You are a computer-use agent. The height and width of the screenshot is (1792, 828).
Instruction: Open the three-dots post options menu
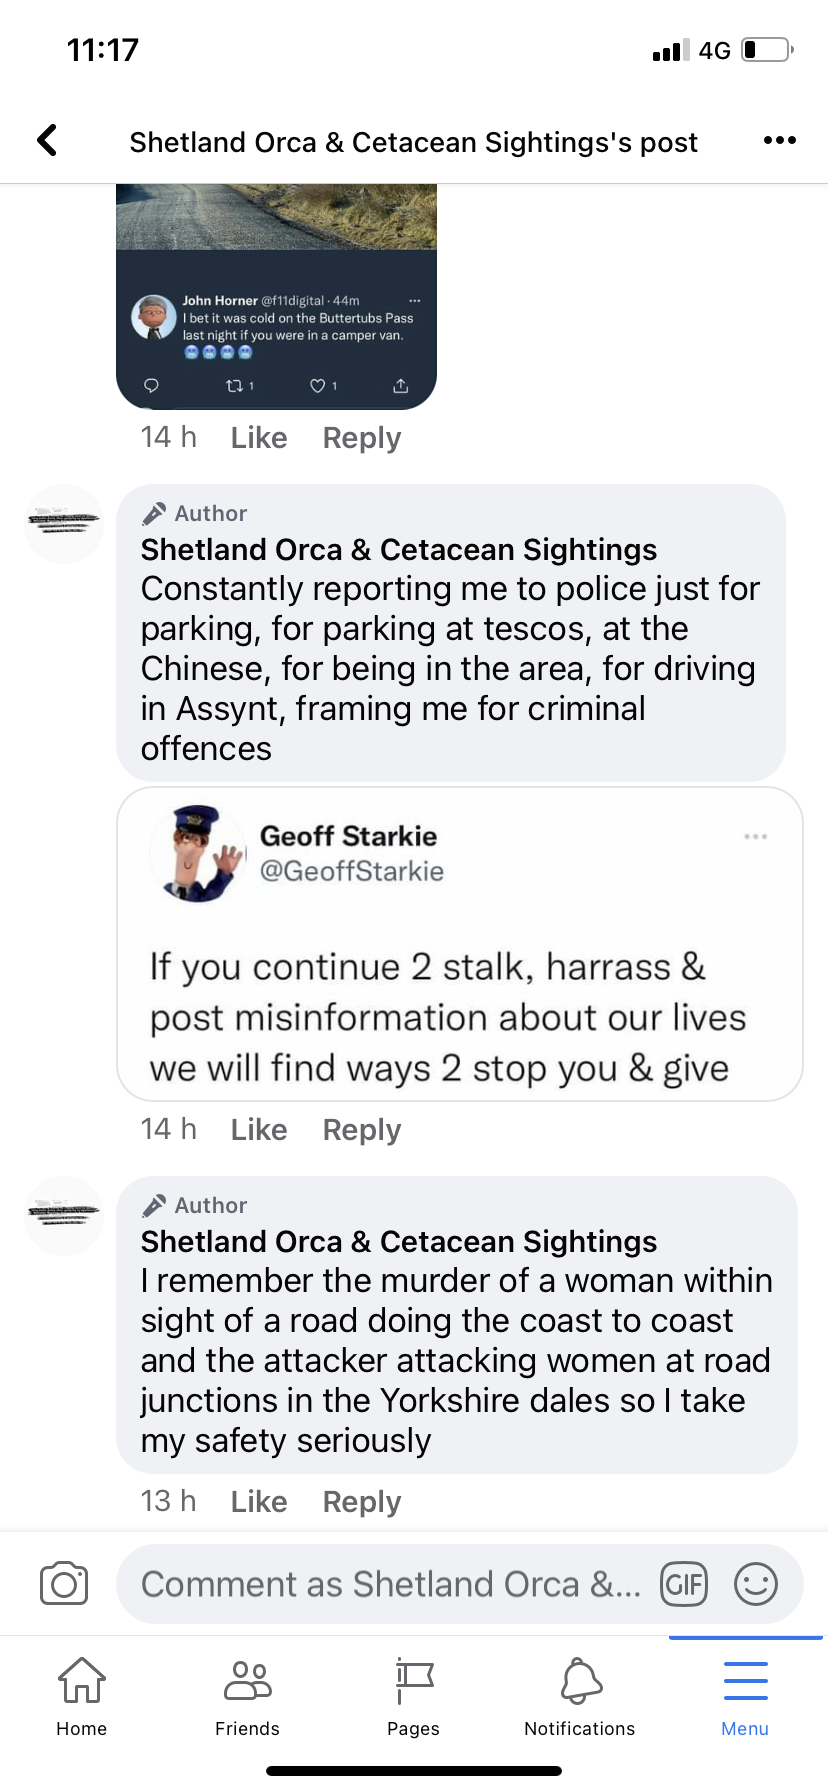[779, 141]
